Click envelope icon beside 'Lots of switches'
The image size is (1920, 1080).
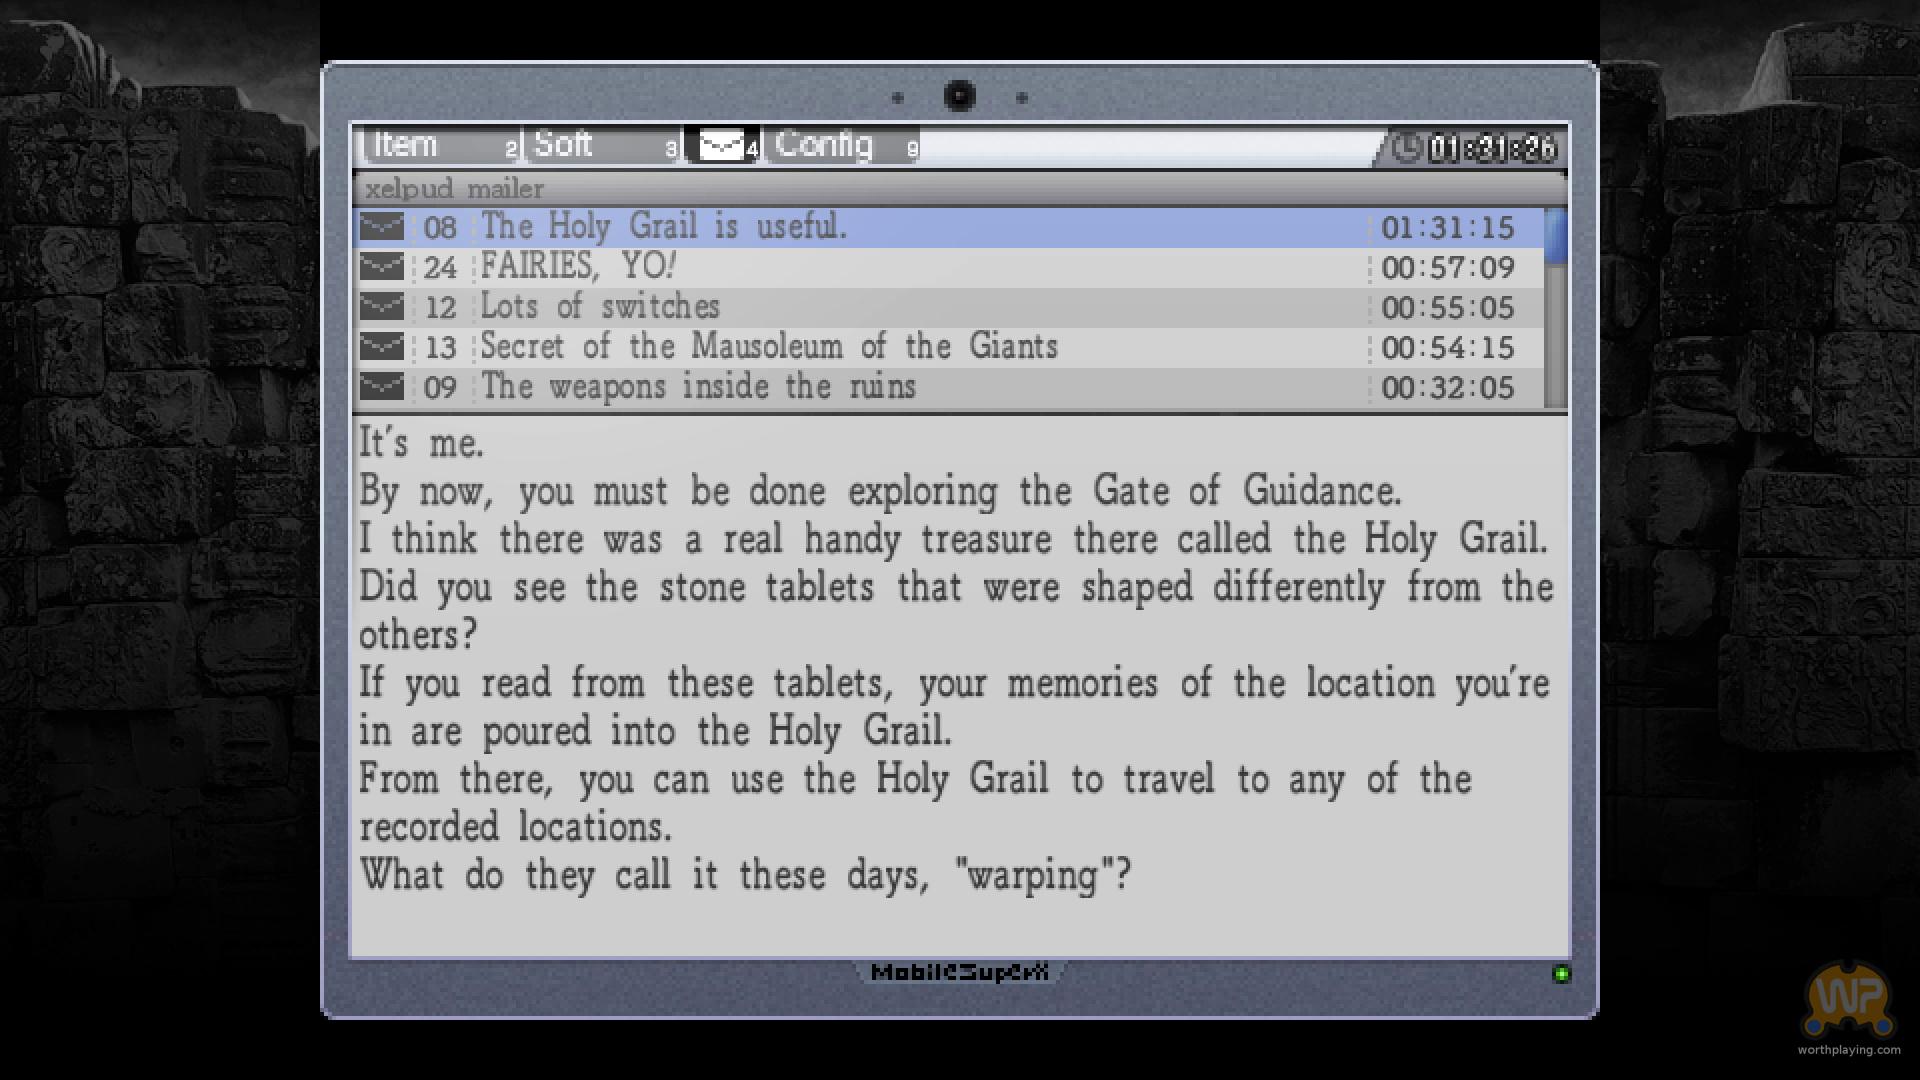coord(381,307)
